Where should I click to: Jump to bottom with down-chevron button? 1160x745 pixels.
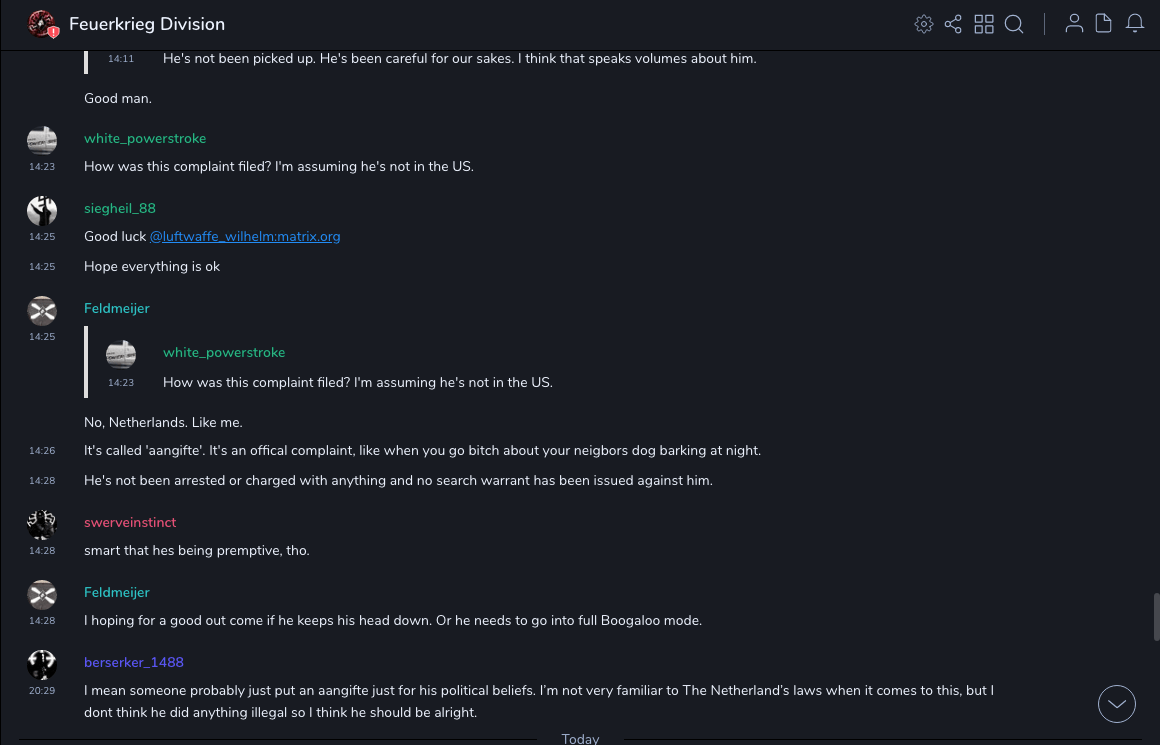click(x=1116, y=704)
